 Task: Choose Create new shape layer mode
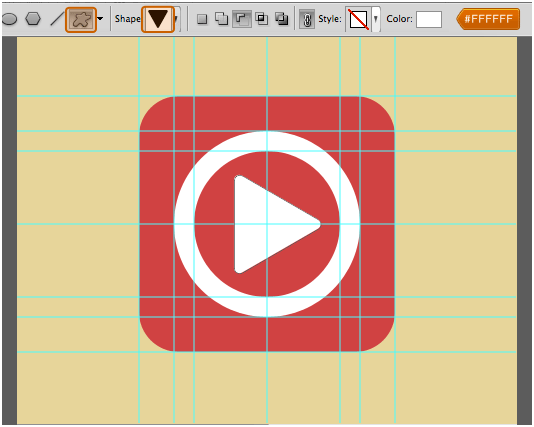[x=202, y=19]
